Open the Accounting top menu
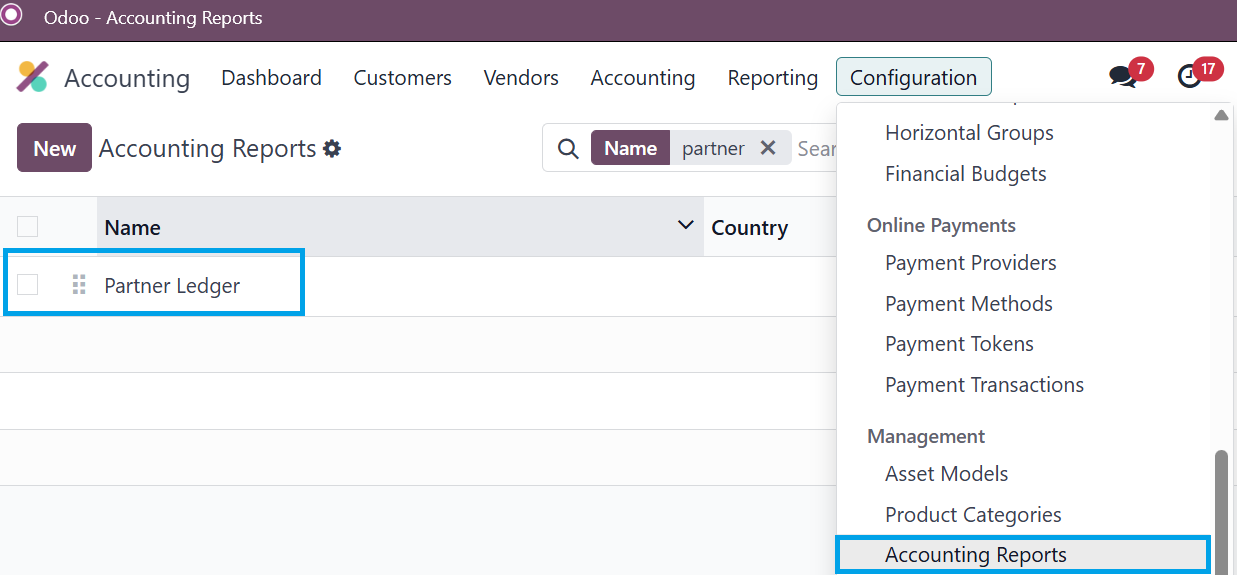The width and height of the screenshot is (1237, 575). pyautogui.click(x=642, y=78)
